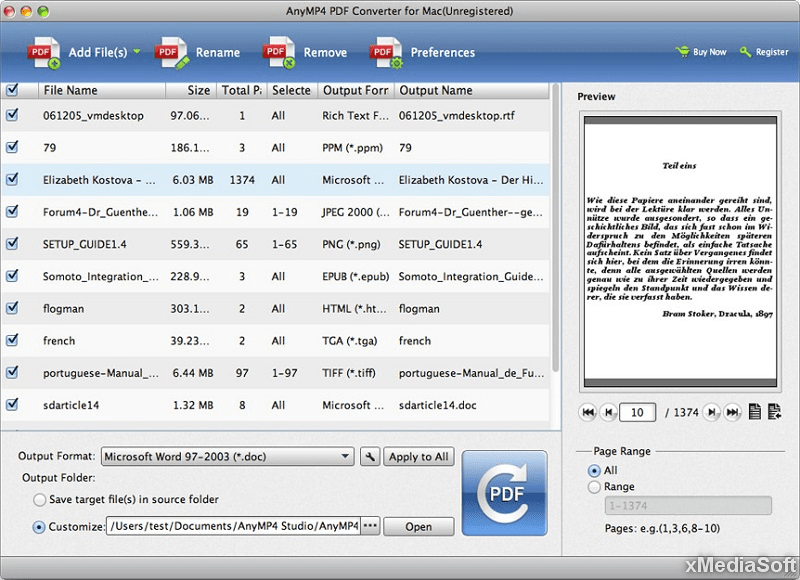800x580 pixels.
Task: Click the single page document icon
Action: (x=755, y=412)
